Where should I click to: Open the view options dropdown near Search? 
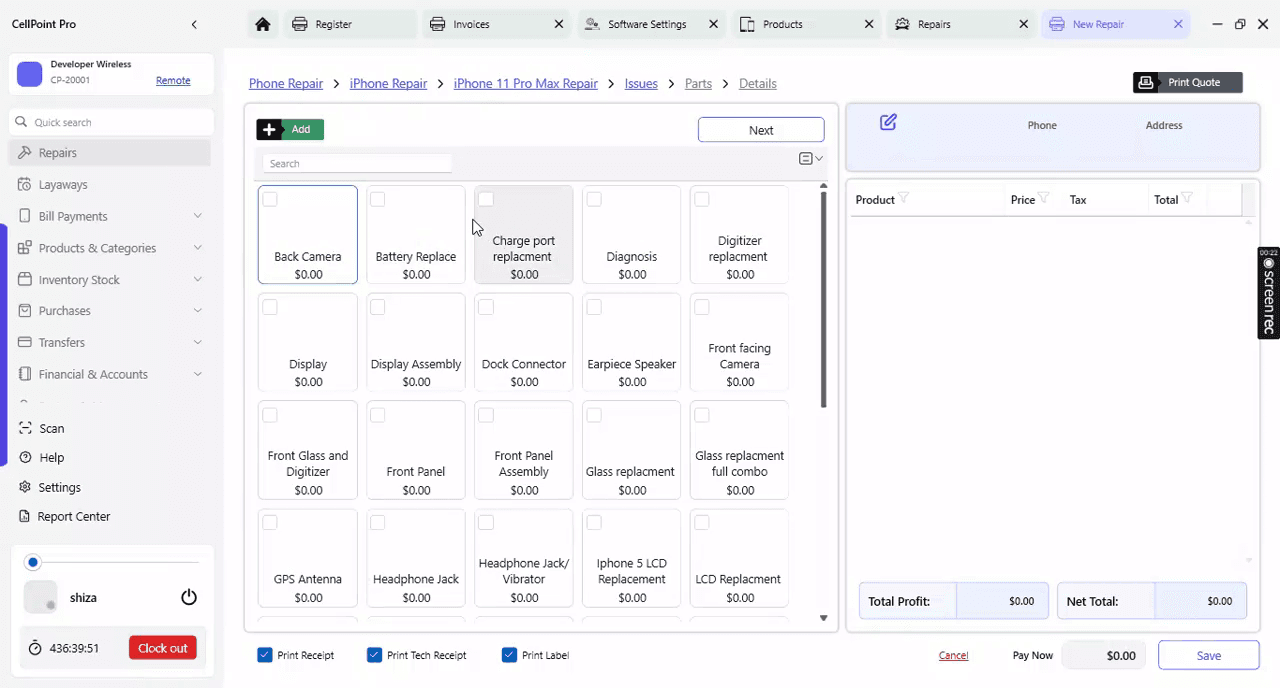click(811, 158)
